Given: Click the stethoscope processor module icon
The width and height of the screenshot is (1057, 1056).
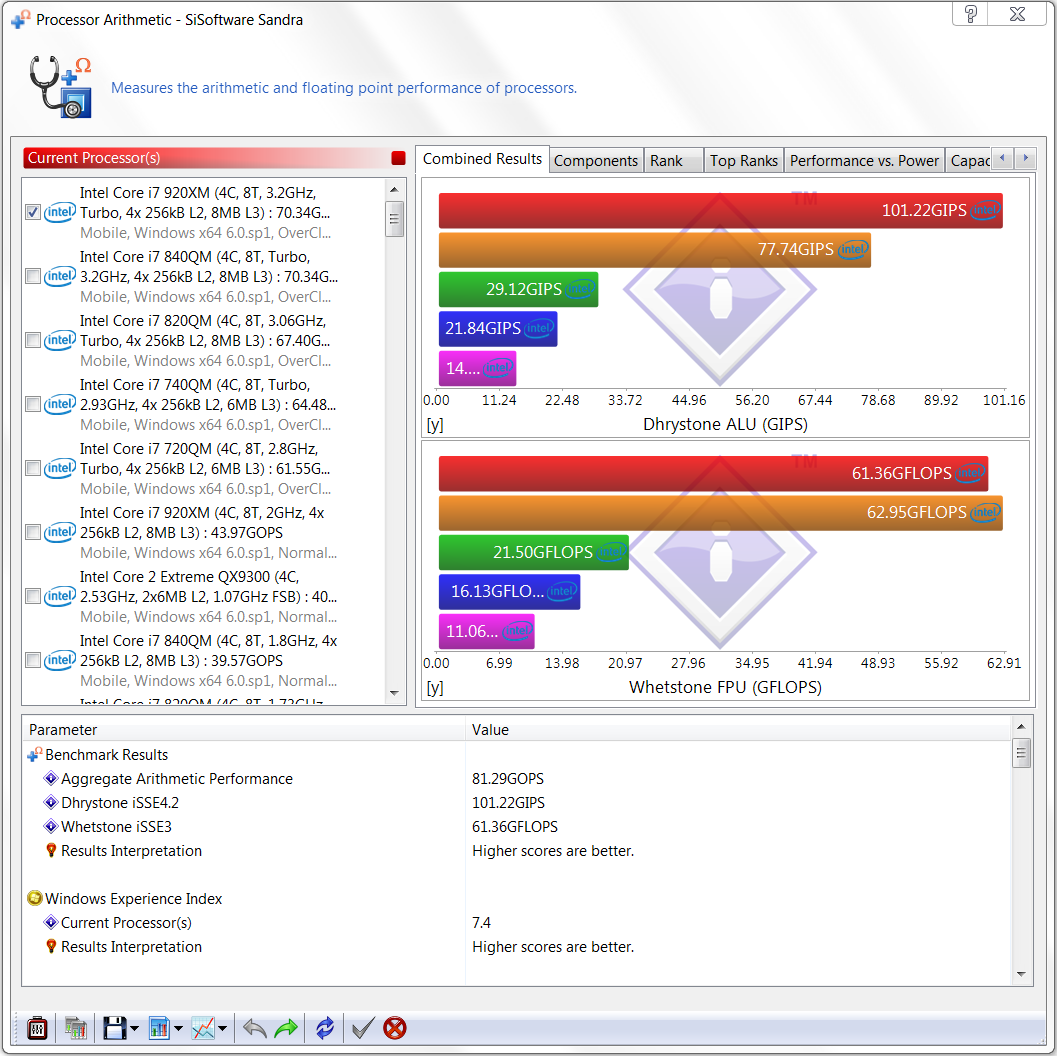Looking at the screenshot, I should [61, 87].
